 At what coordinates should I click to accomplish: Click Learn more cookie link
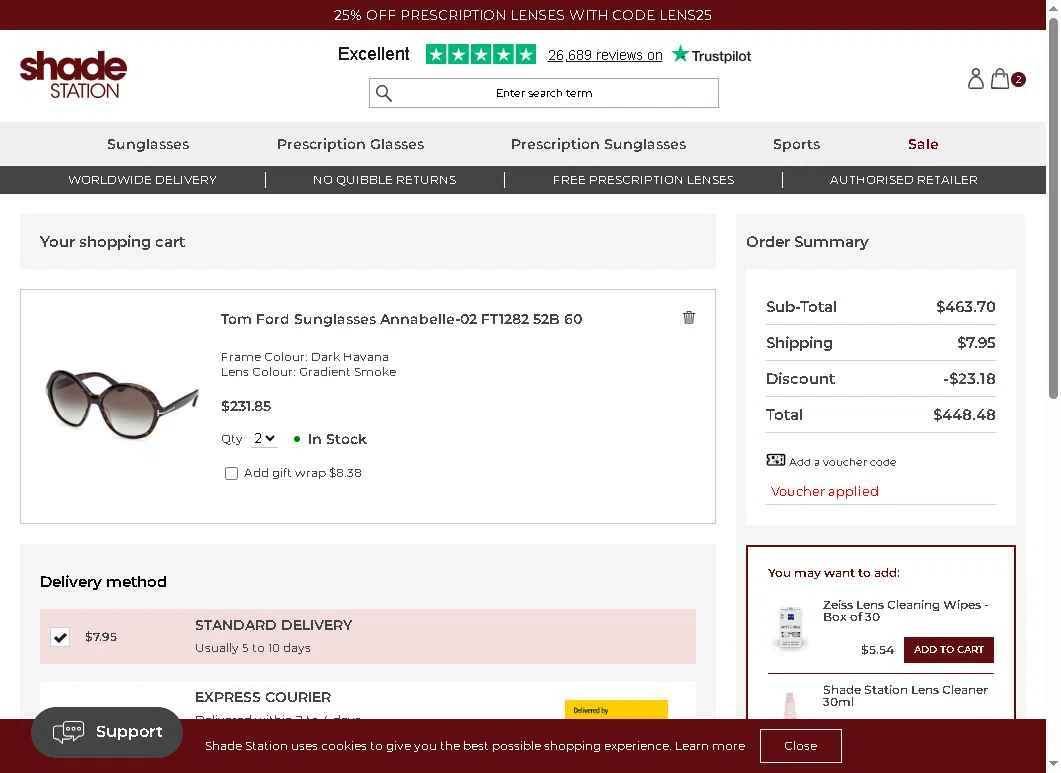tap(710, 746)
